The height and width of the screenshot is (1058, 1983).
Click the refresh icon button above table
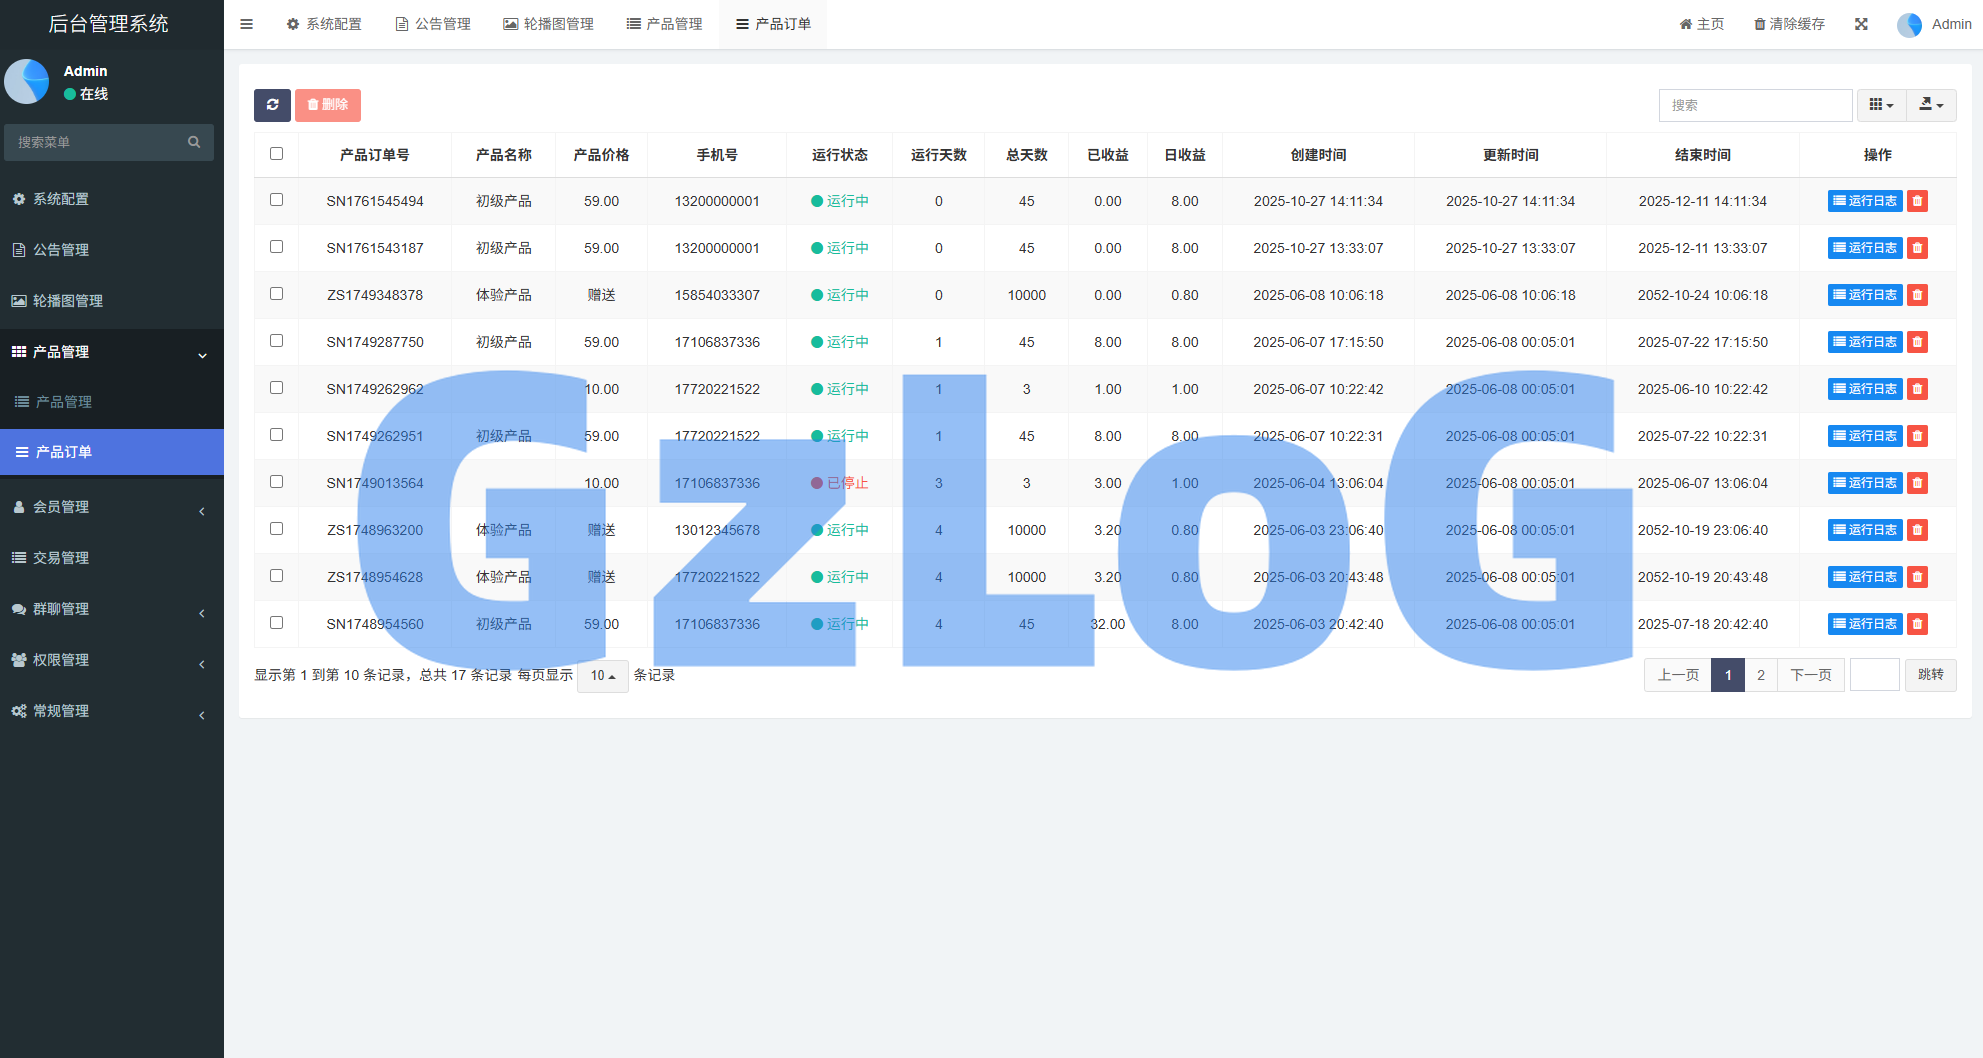point(272,105)
